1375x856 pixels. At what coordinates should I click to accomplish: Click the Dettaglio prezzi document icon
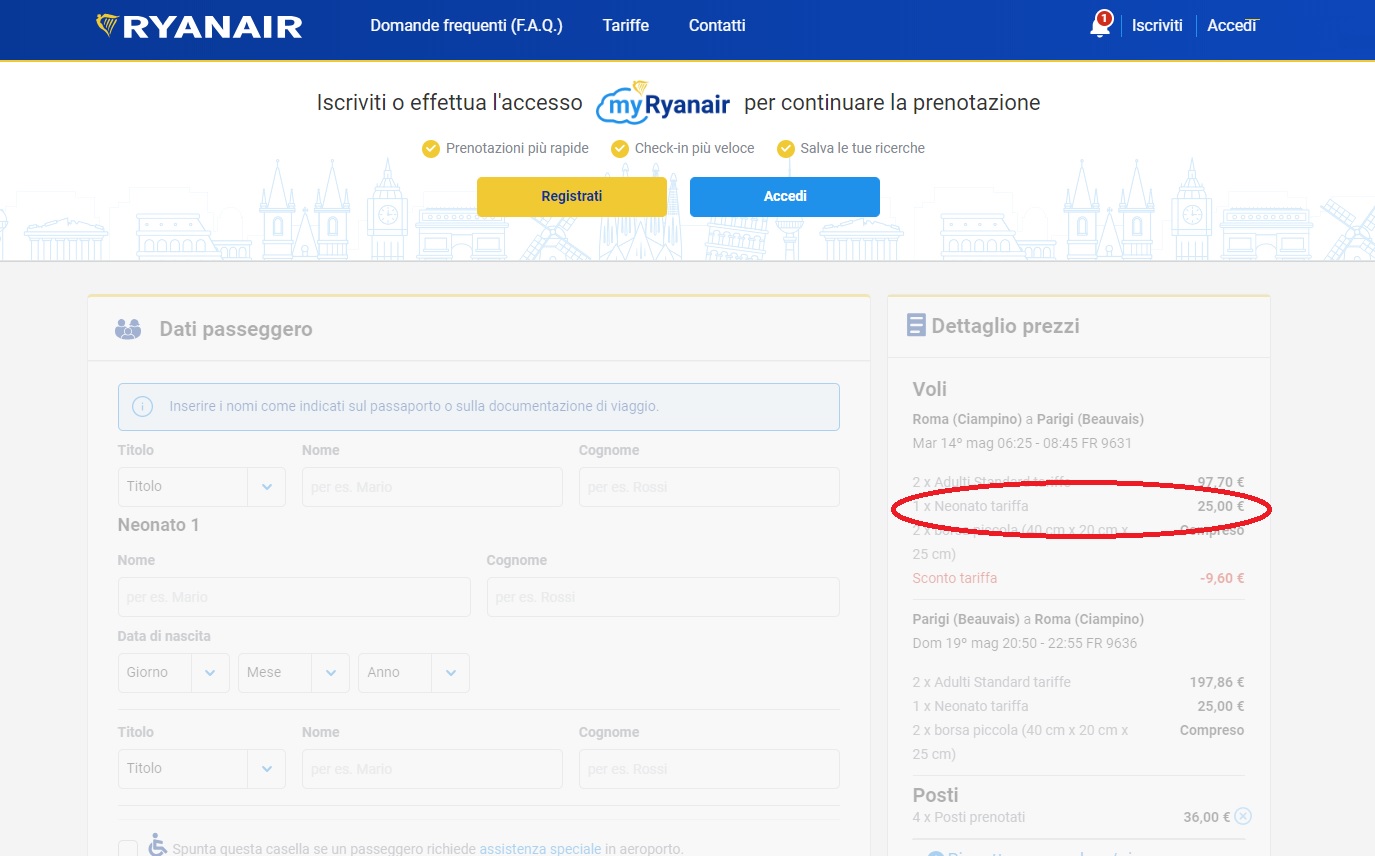(x=915, y=325)
